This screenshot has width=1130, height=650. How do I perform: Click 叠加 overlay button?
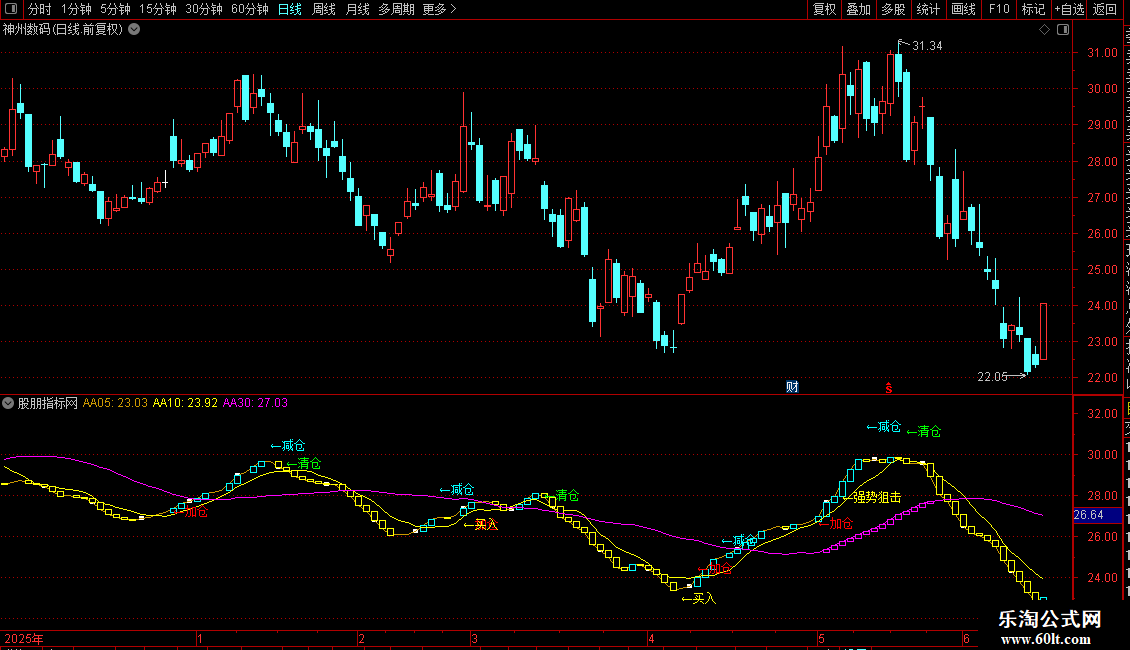(858, 9)
